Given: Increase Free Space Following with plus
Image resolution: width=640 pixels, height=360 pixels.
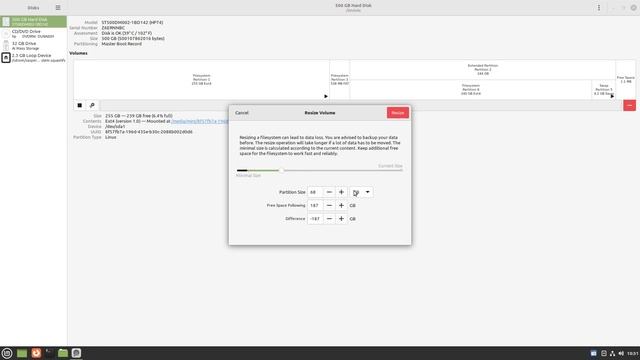Looking at the screenshot, I should (341, 205).
